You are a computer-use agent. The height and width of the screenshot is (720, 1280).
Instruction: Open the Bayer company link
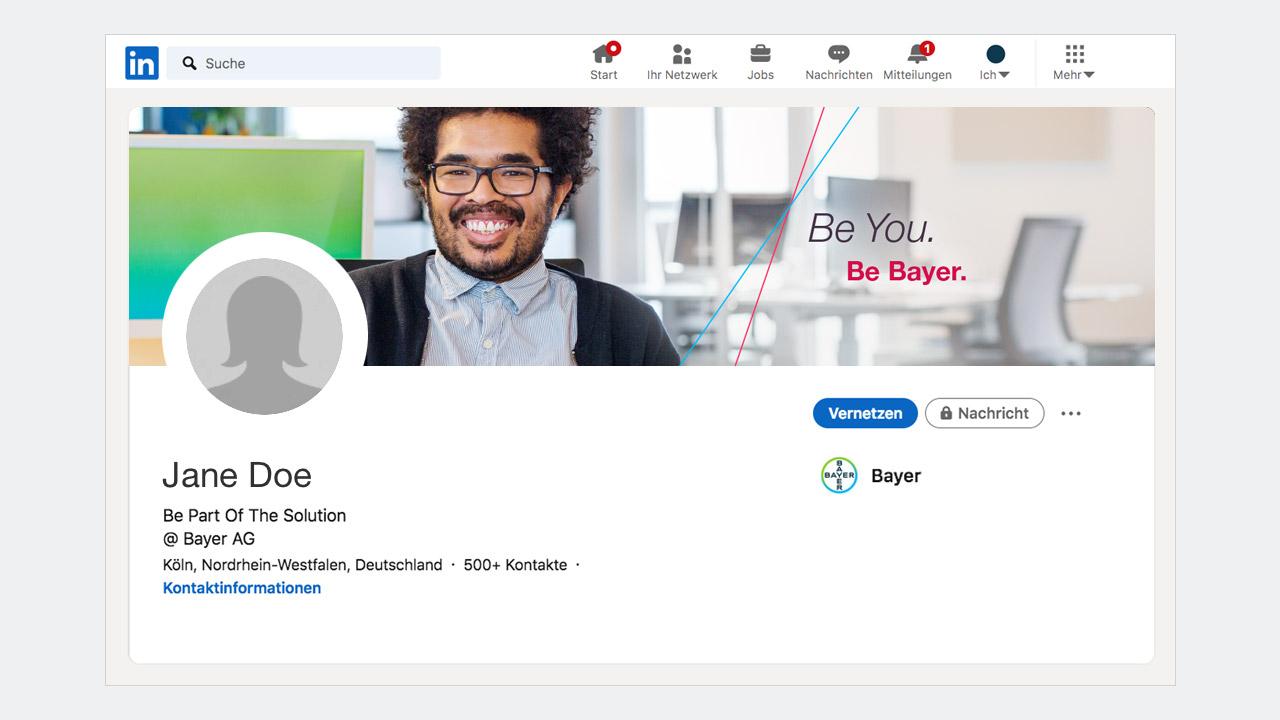point(896,476)
